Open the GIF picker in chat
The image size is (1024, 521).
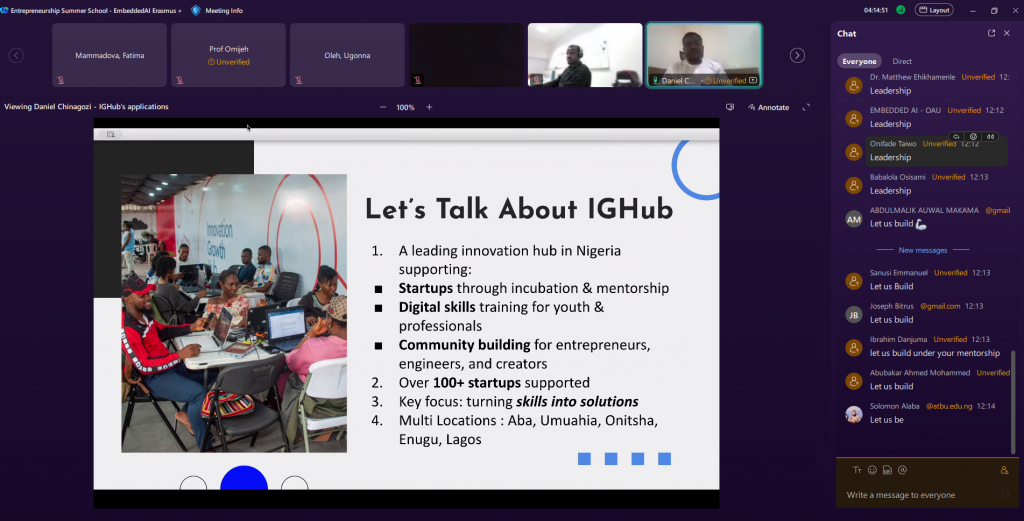(x=887, y=470)
